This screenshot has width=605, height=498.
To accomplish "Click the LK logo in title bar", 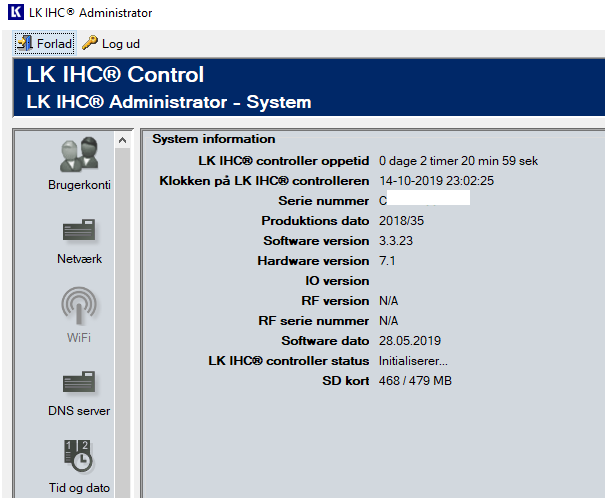I will tap(16, 12).
